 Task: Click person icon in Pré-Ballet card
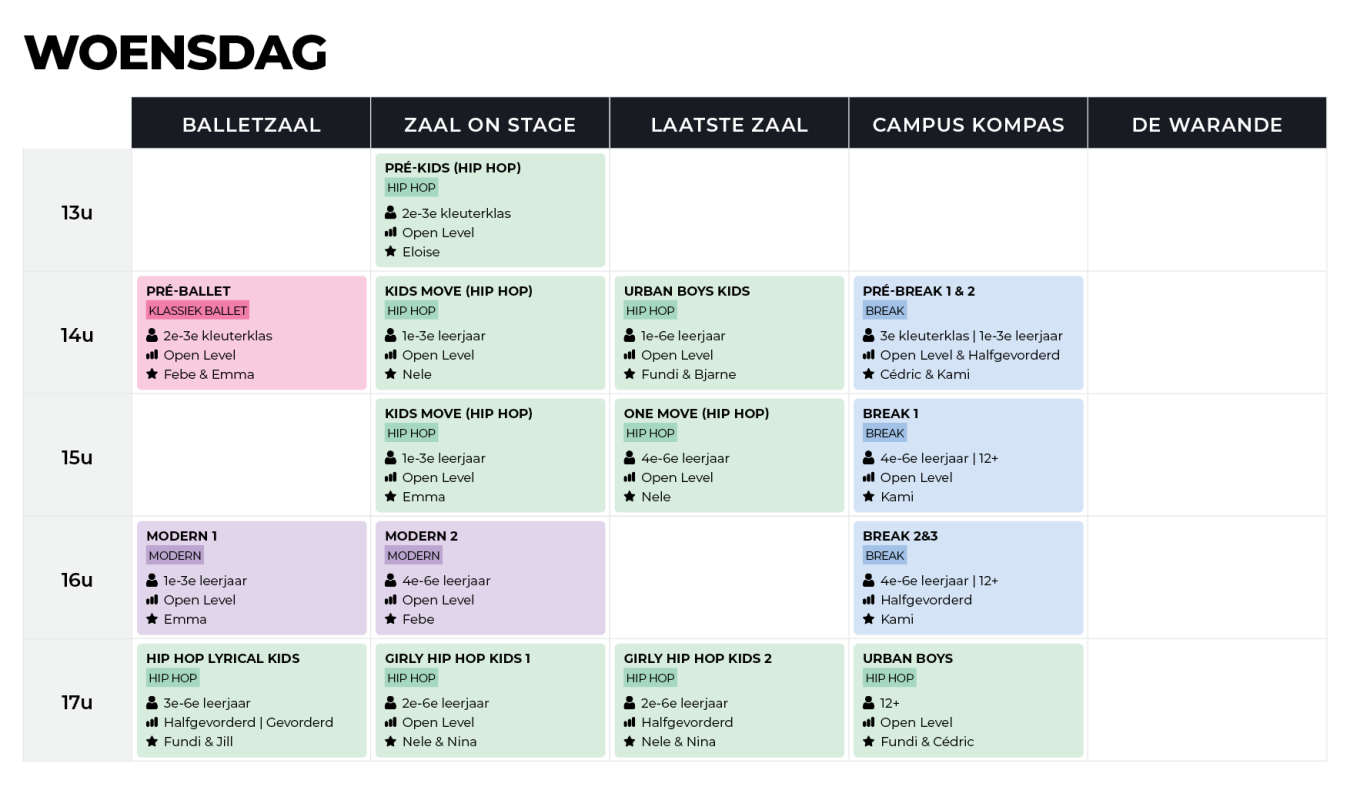coord(153,336)
